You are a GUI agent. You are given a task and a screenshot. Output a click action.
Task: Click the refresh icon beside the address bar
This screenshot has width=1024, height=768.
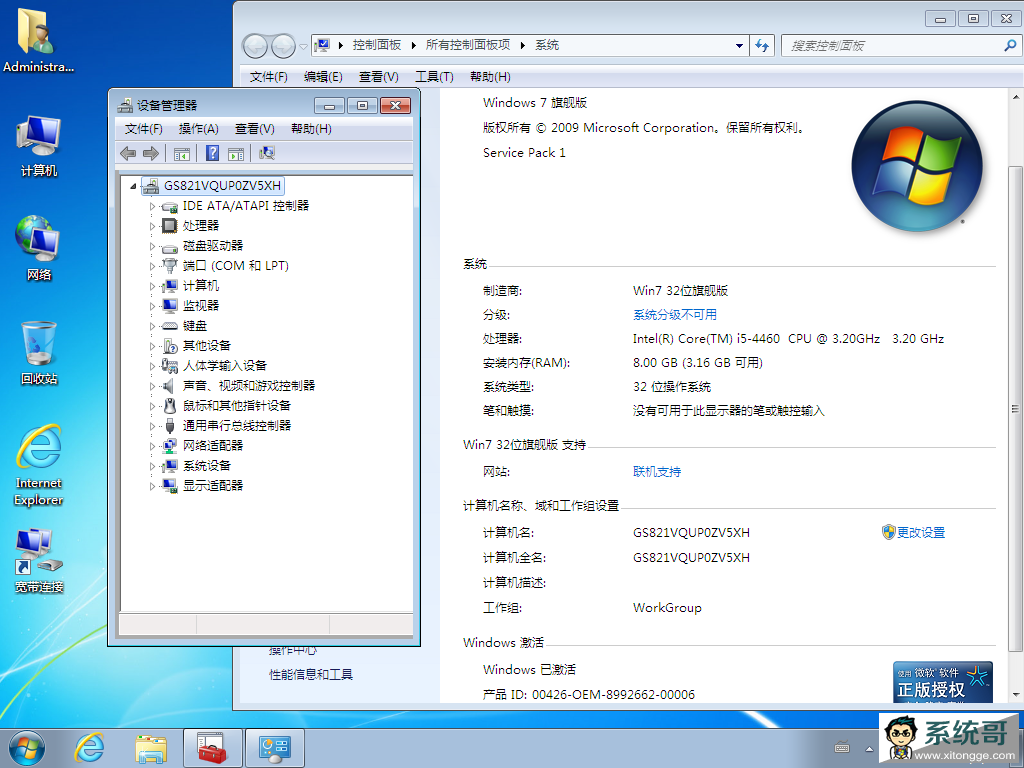click(x=761, y=45)
